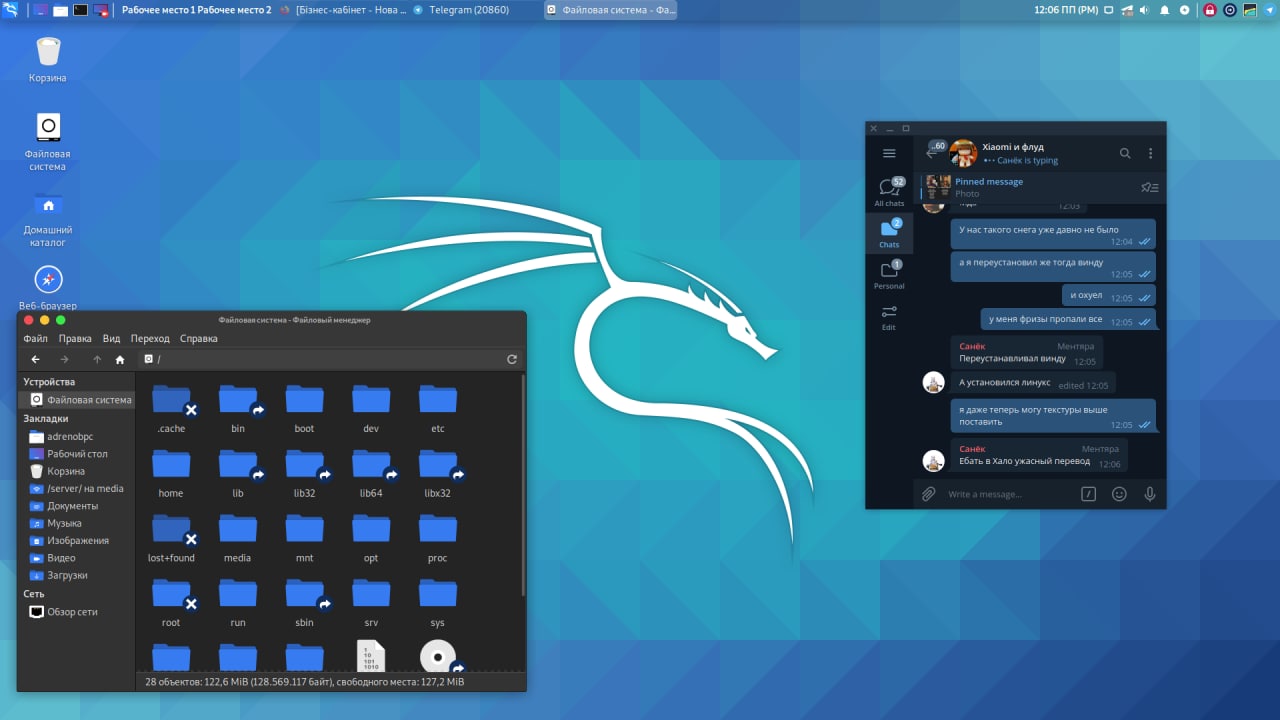Open the Telegram hamburger menu
The width and height of the screenshot is (1280, 720).
[889, 154]
